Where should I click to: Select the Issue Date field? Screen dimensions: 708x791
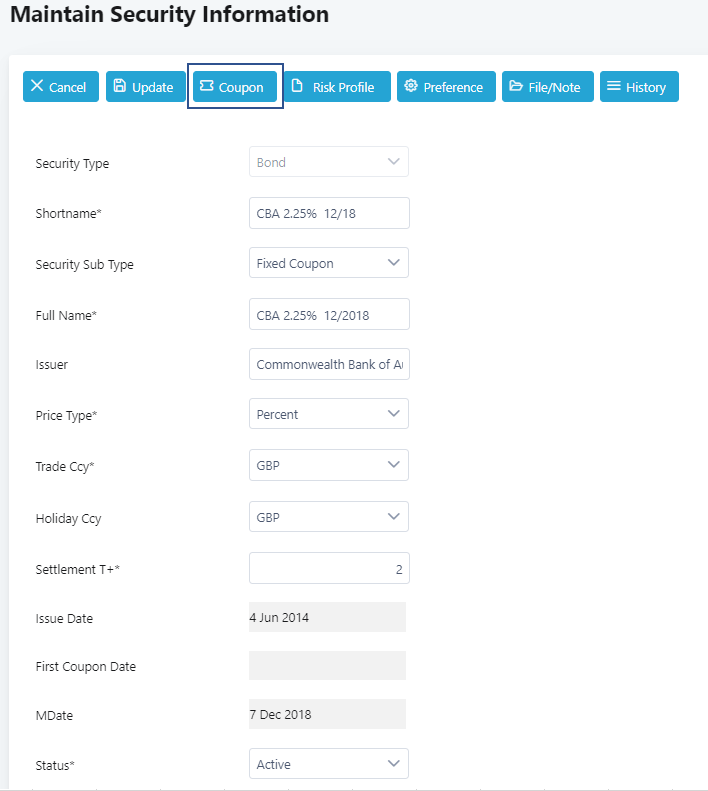(327, 617)
